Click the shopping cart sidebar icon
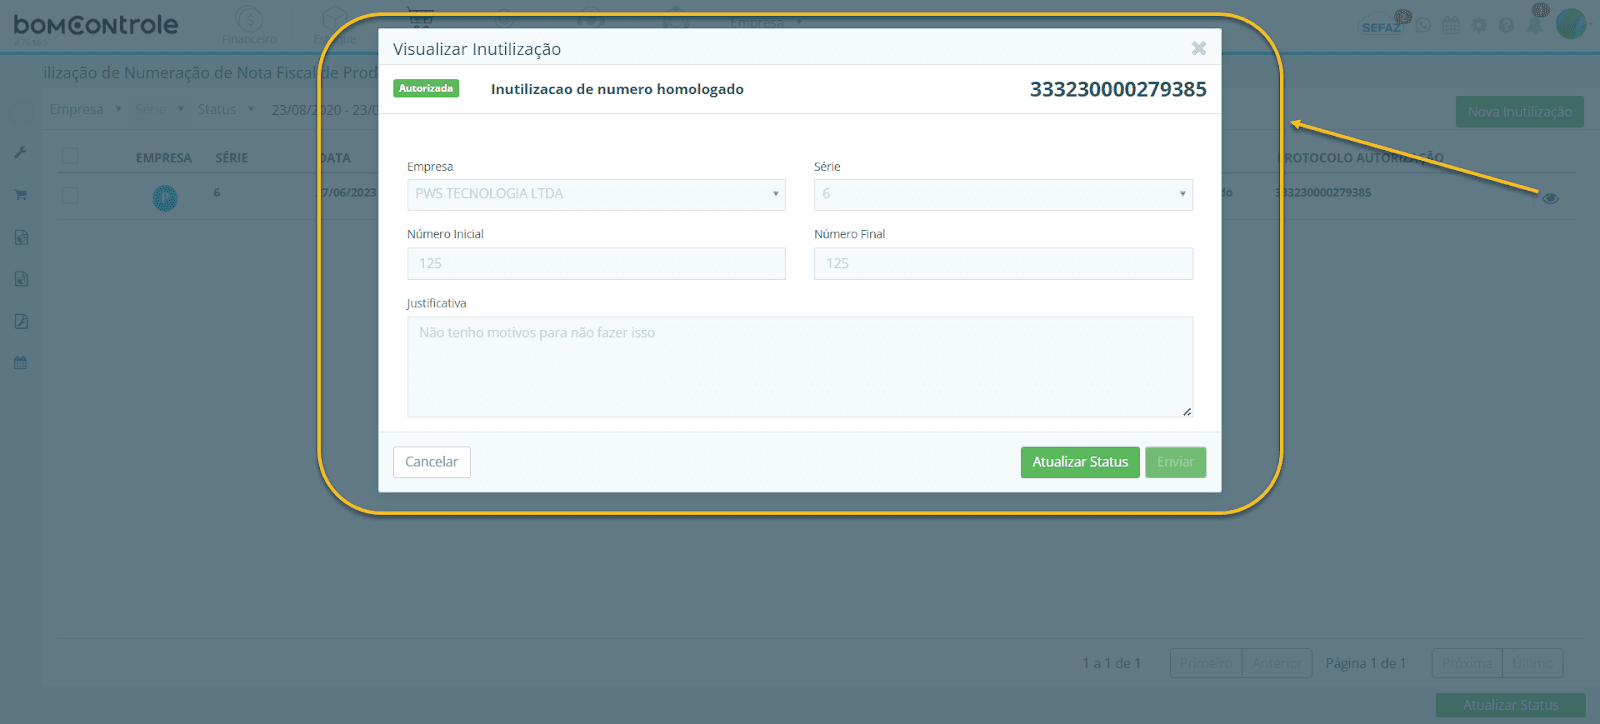The height and width of the screenshot is (724, 1600). pos(20,195)
